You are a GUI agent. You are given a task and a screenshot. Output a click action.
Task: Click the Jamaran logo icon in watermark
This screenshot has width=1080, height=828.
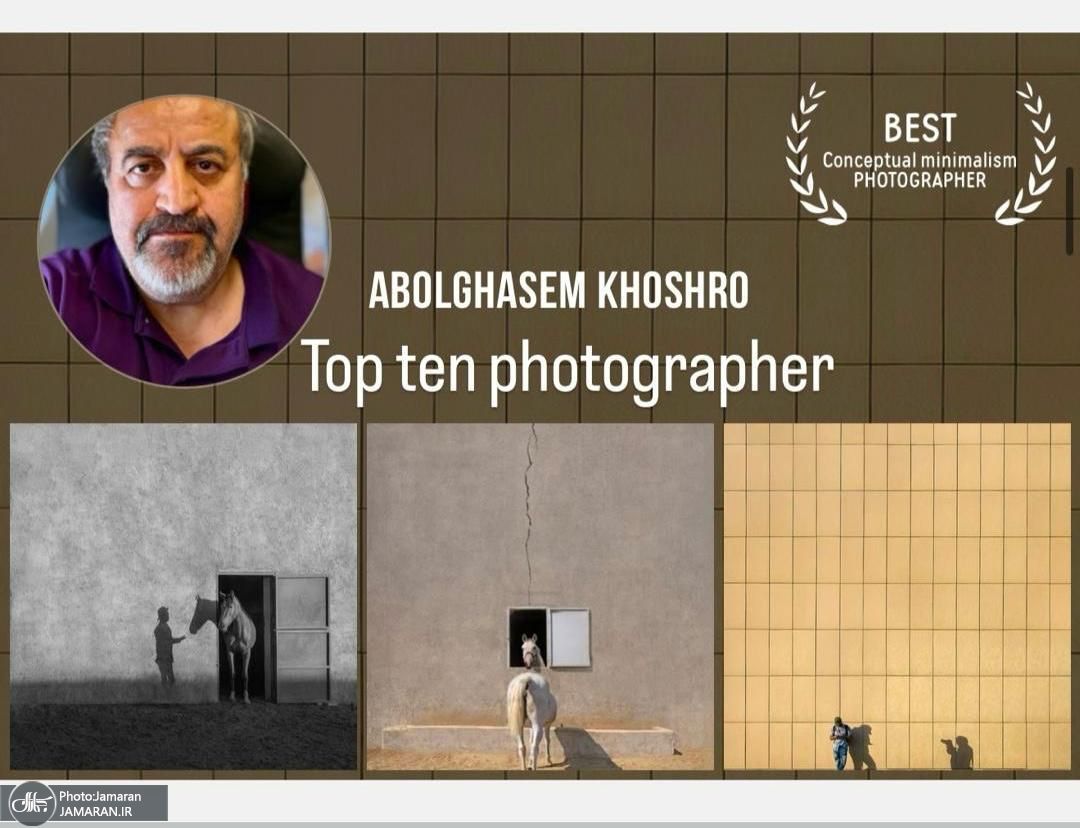pyautogui.click(x=32, y=803)
